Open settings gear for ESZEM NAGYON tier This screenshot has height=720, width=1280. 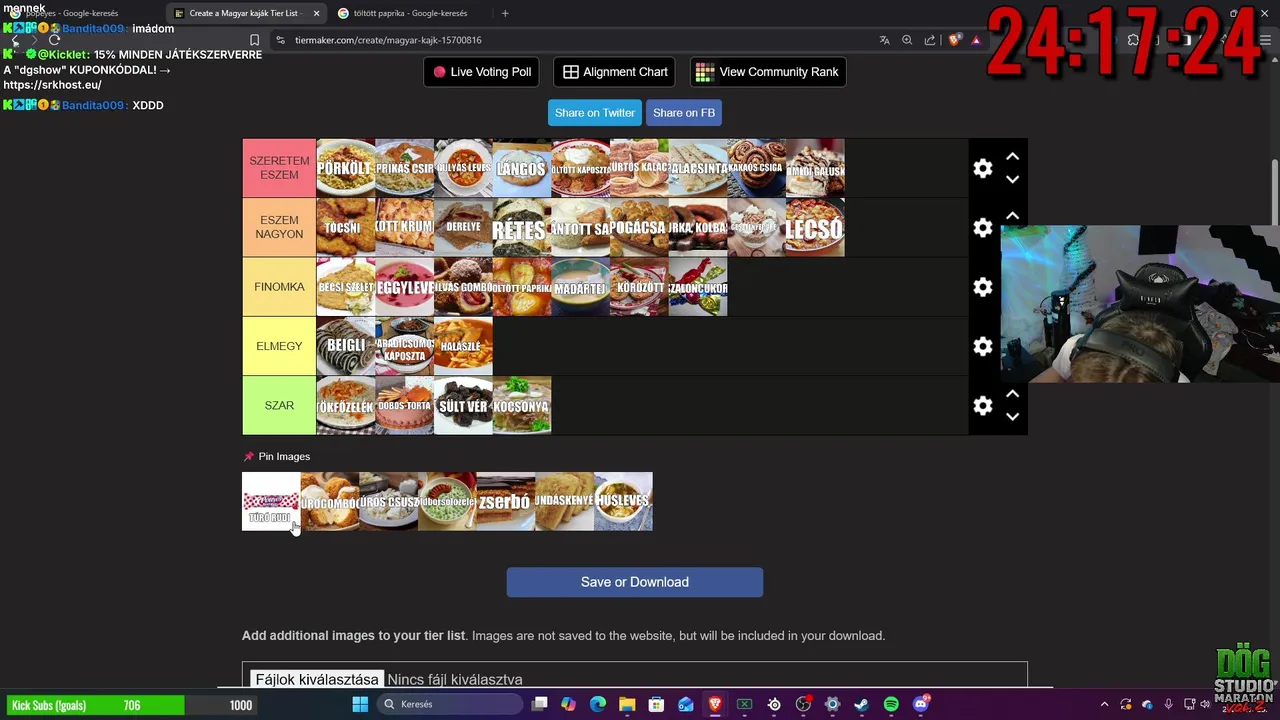tap(983, 227)
